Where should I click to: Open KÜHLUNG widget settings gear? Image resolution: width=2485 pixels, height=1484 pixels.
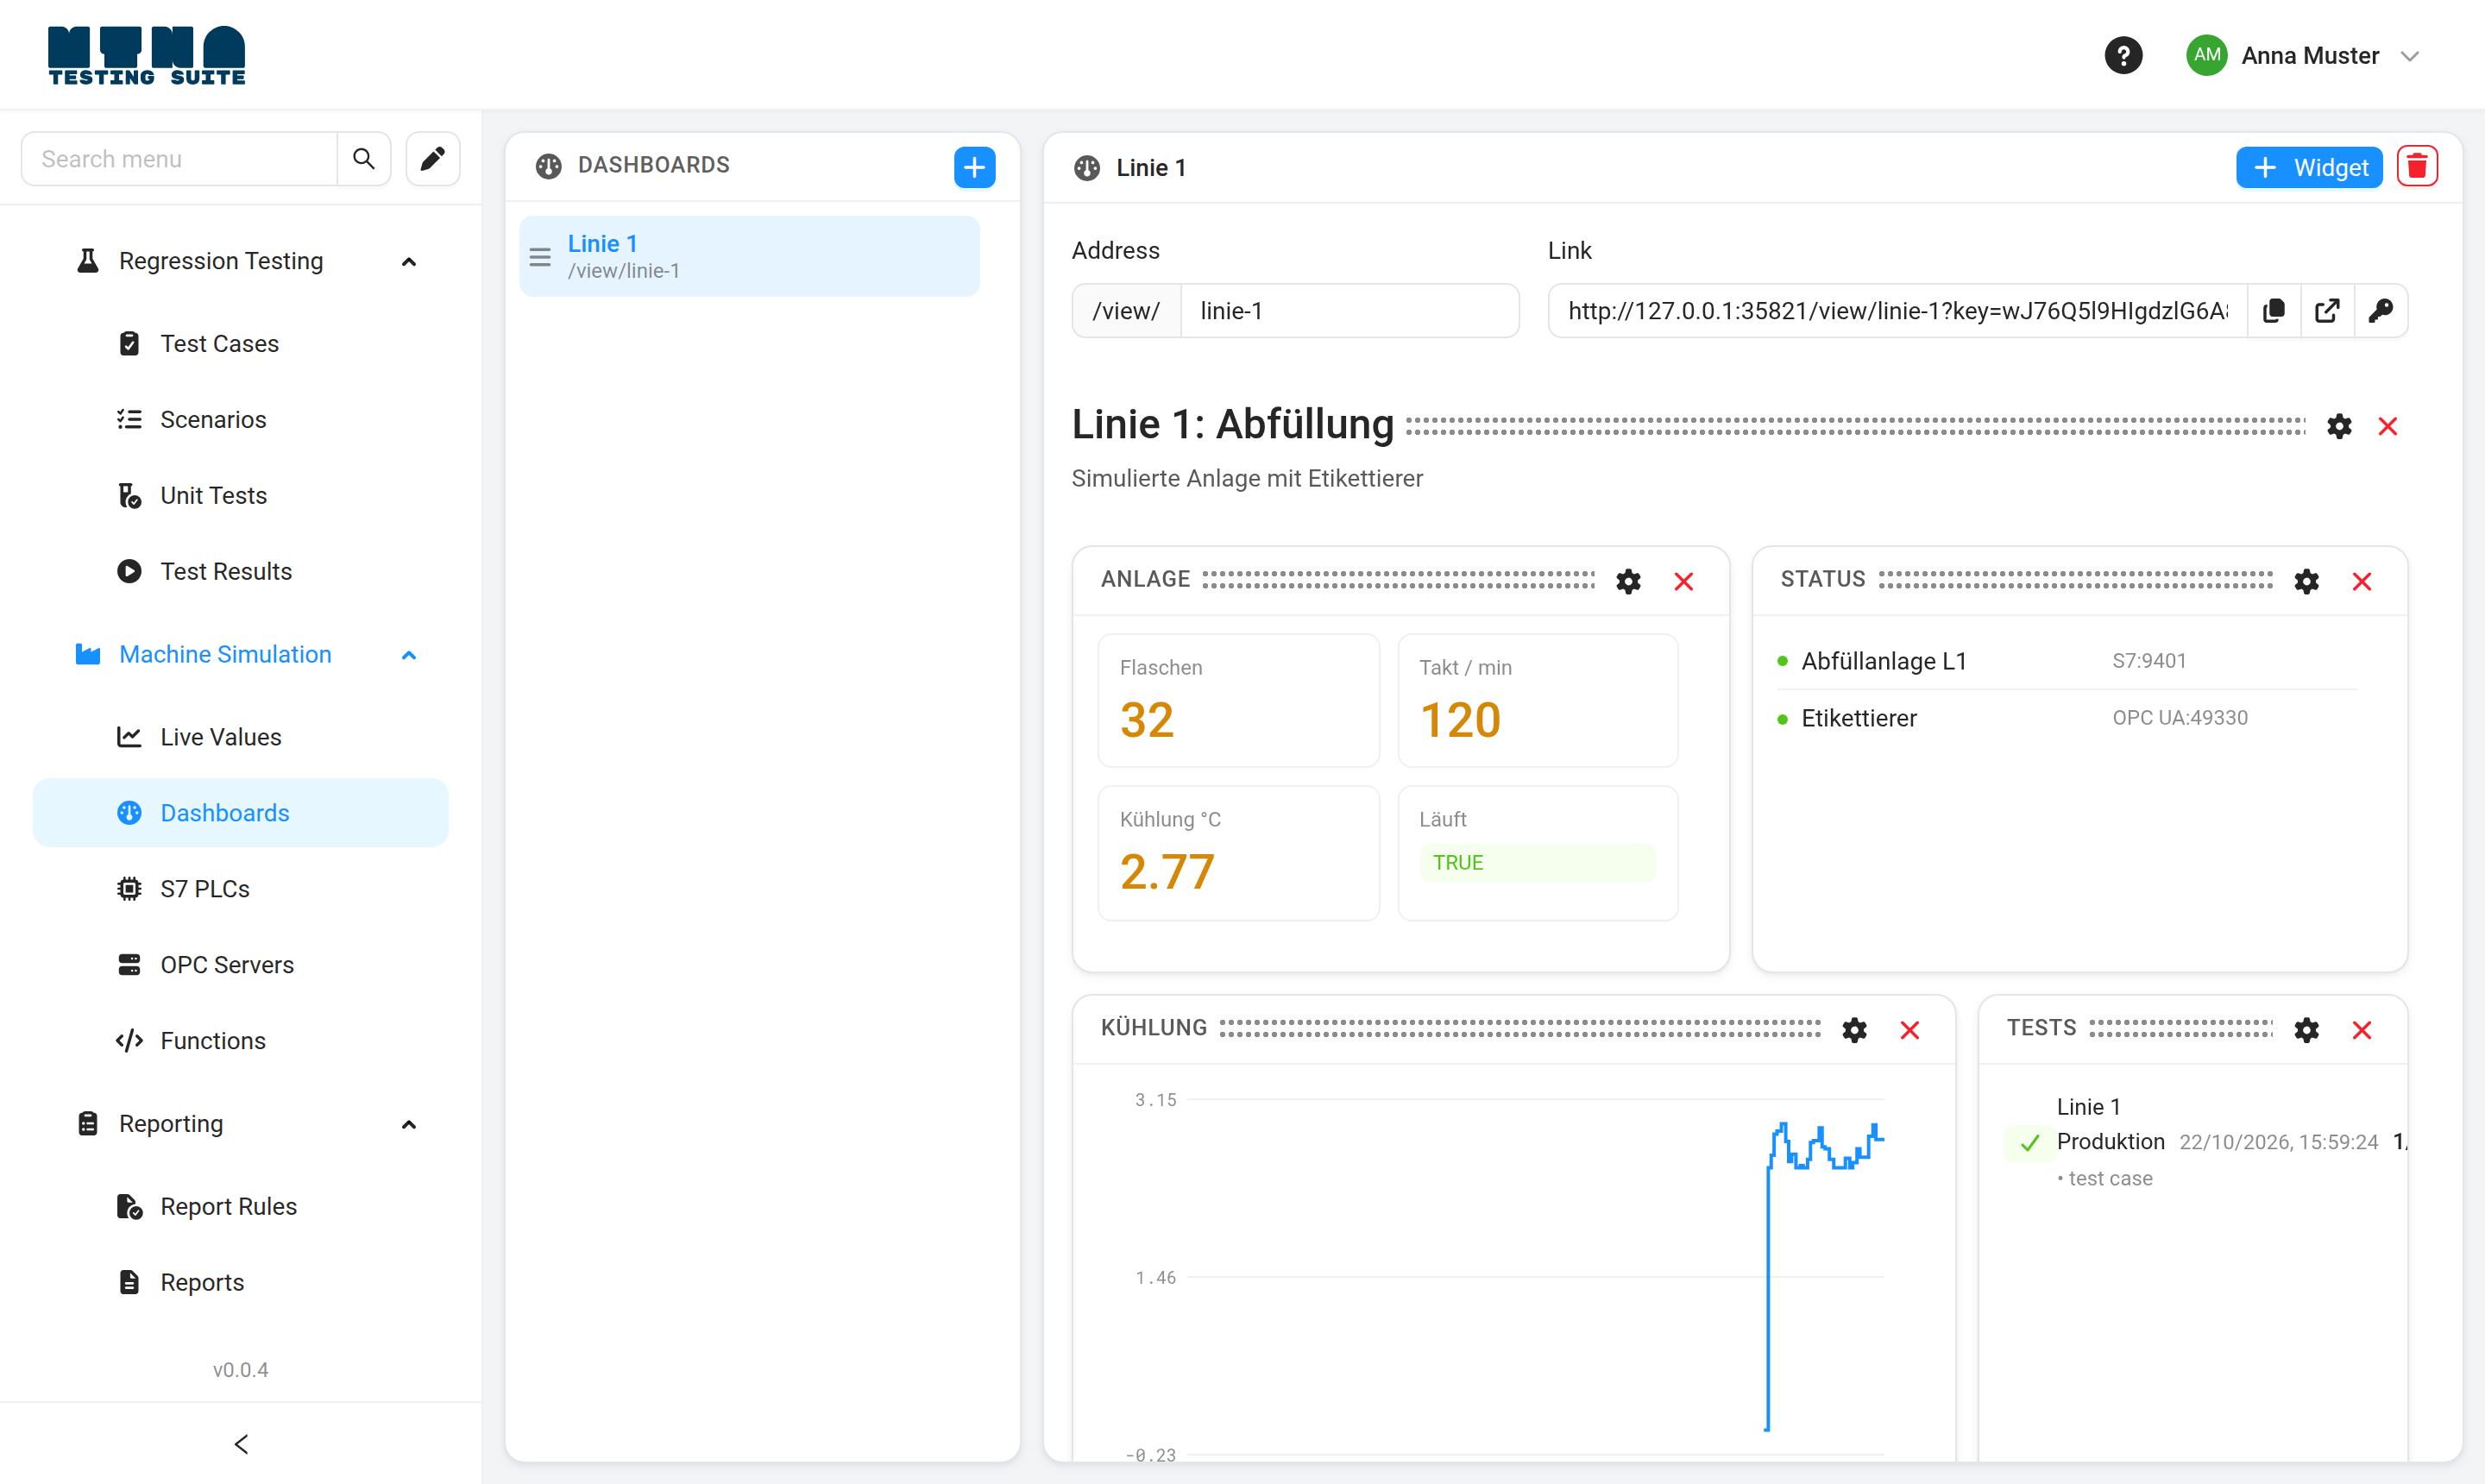pyautogui.click(x=1854, y=1030)
